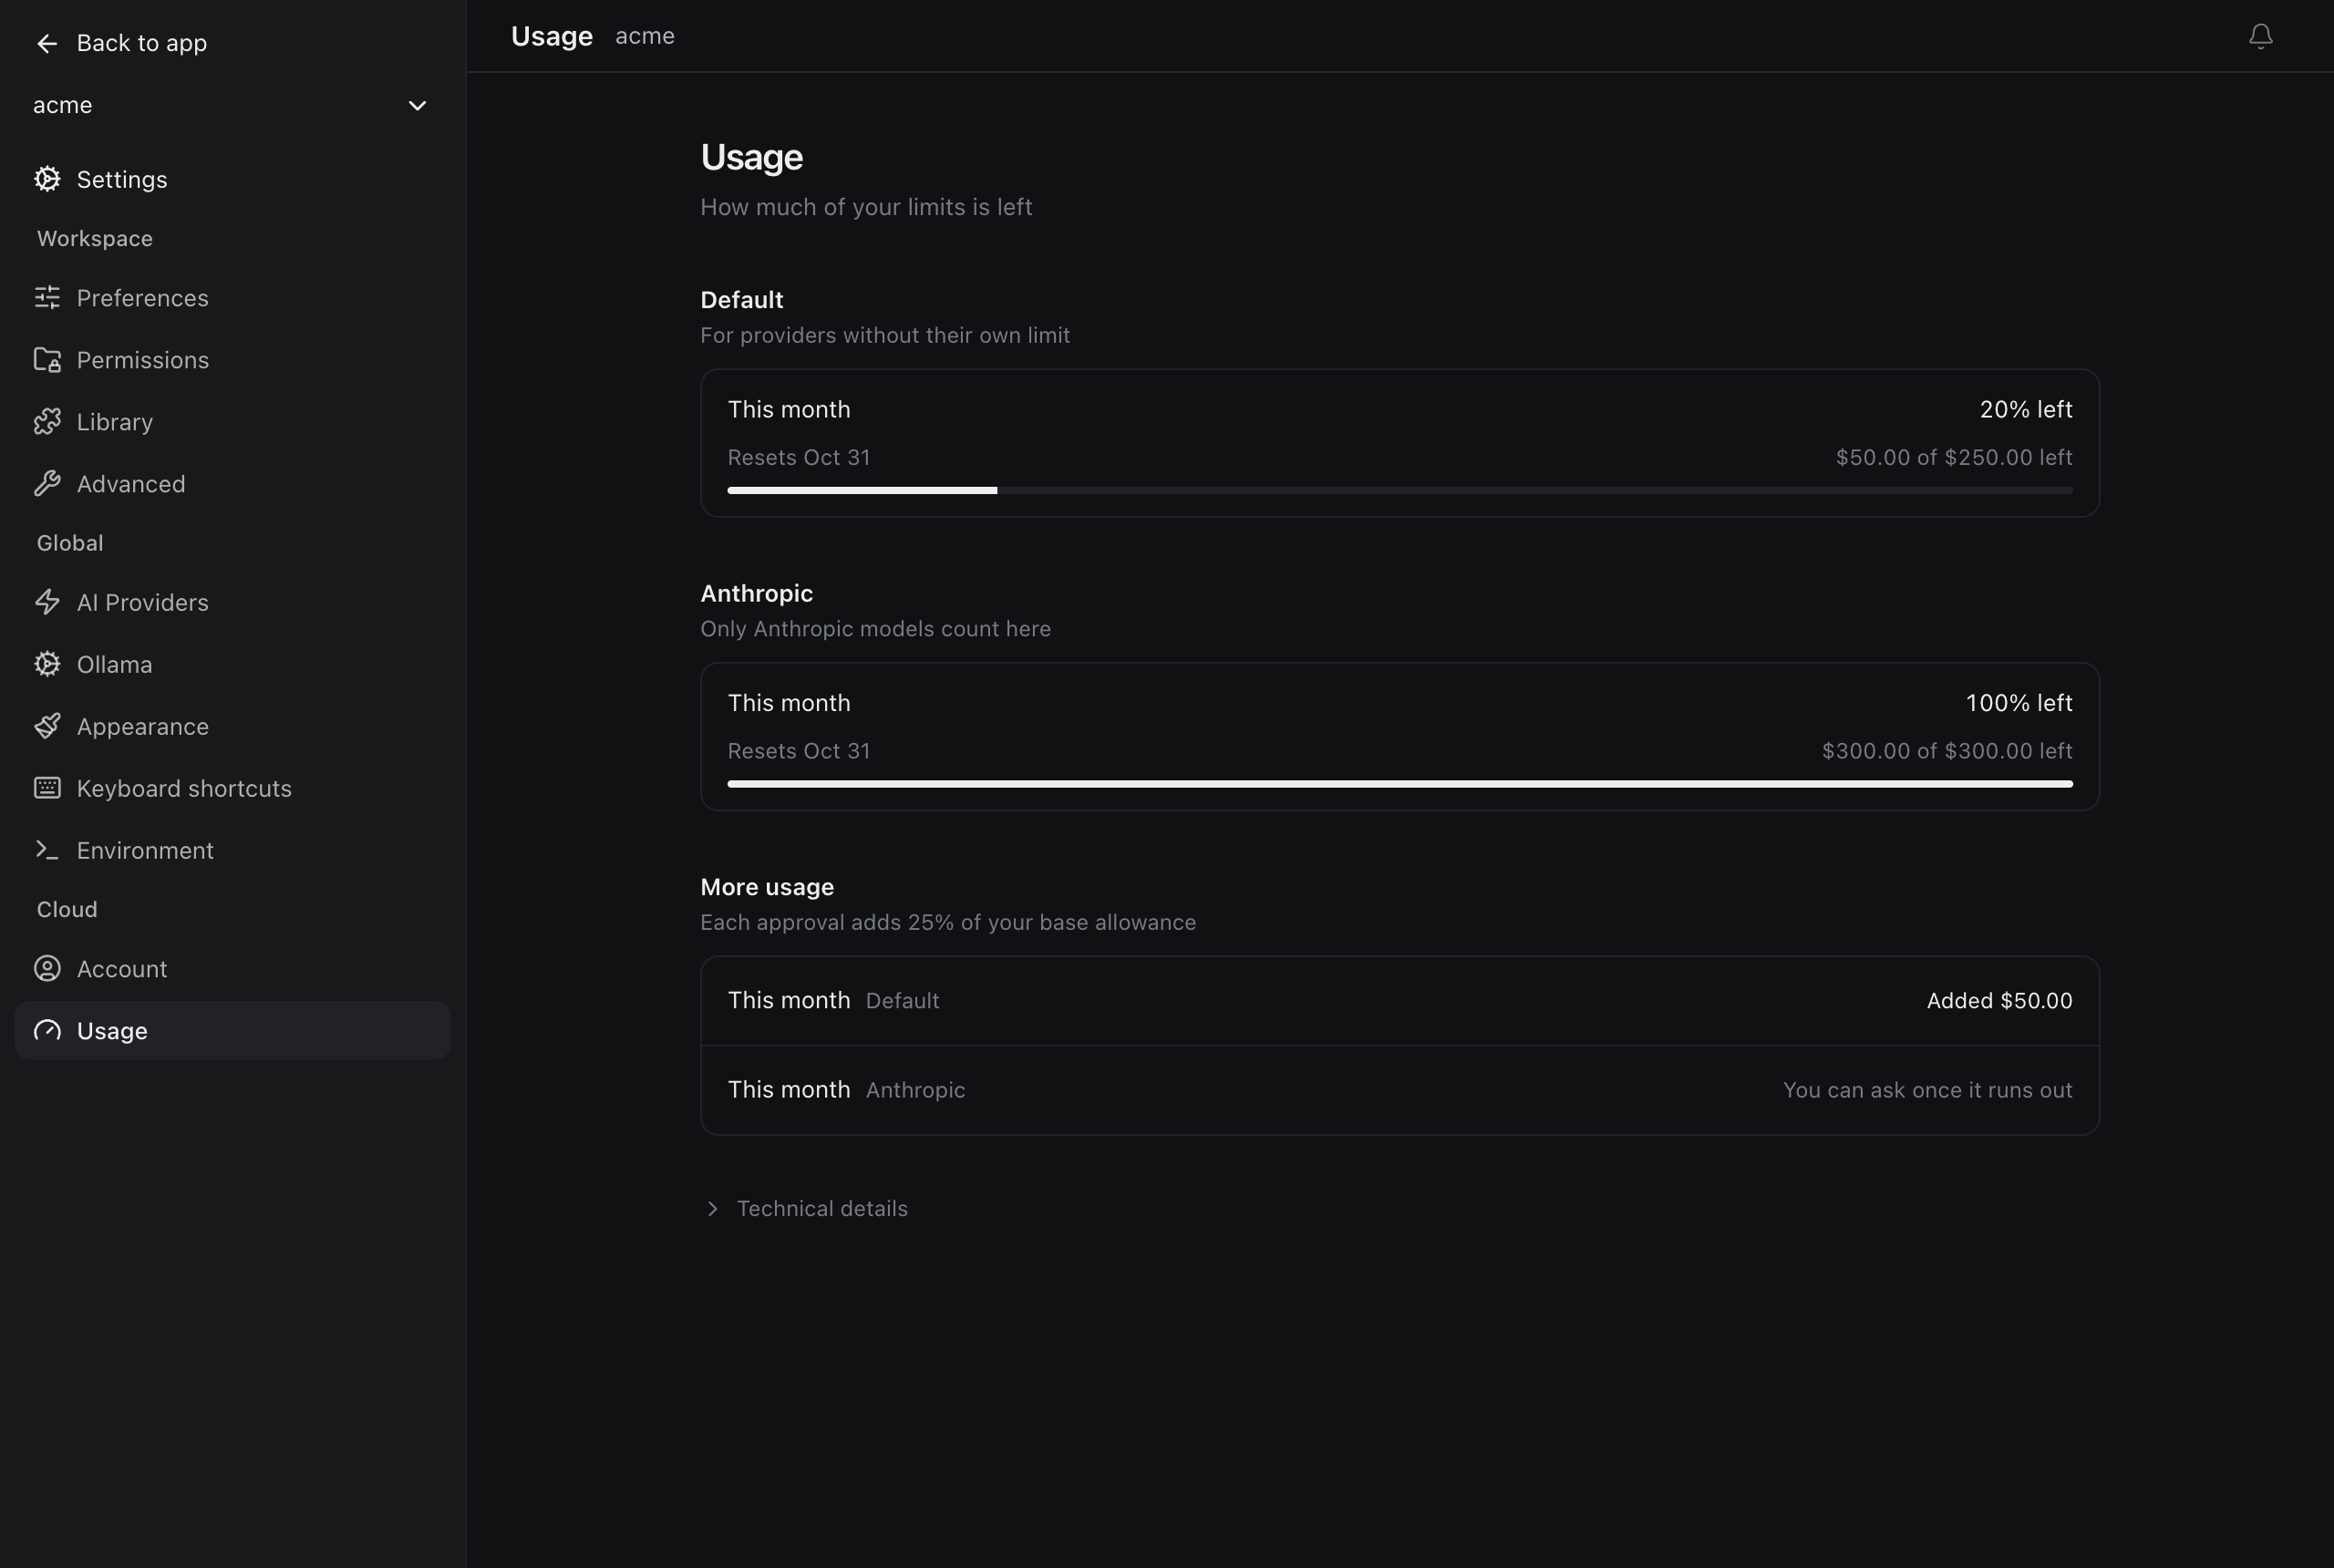Click the Anthropic limit progress bar

(1399, 784)
